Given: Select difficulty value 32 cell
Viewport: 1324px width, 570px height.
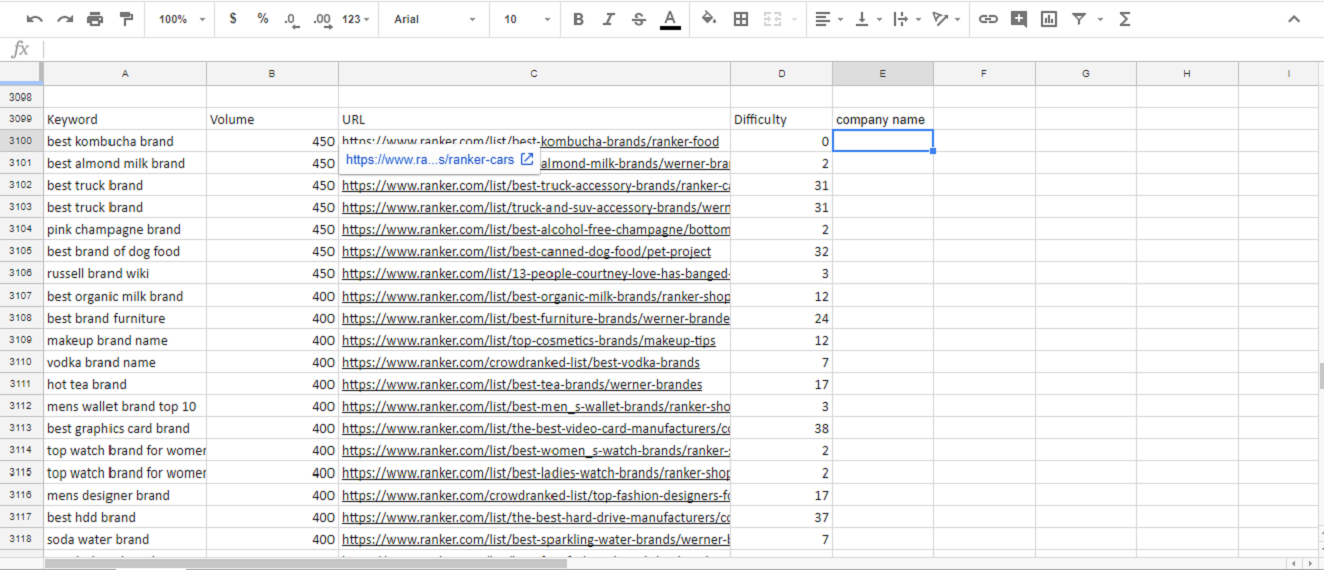Looking at the screenshot, I should pos(781,251).
